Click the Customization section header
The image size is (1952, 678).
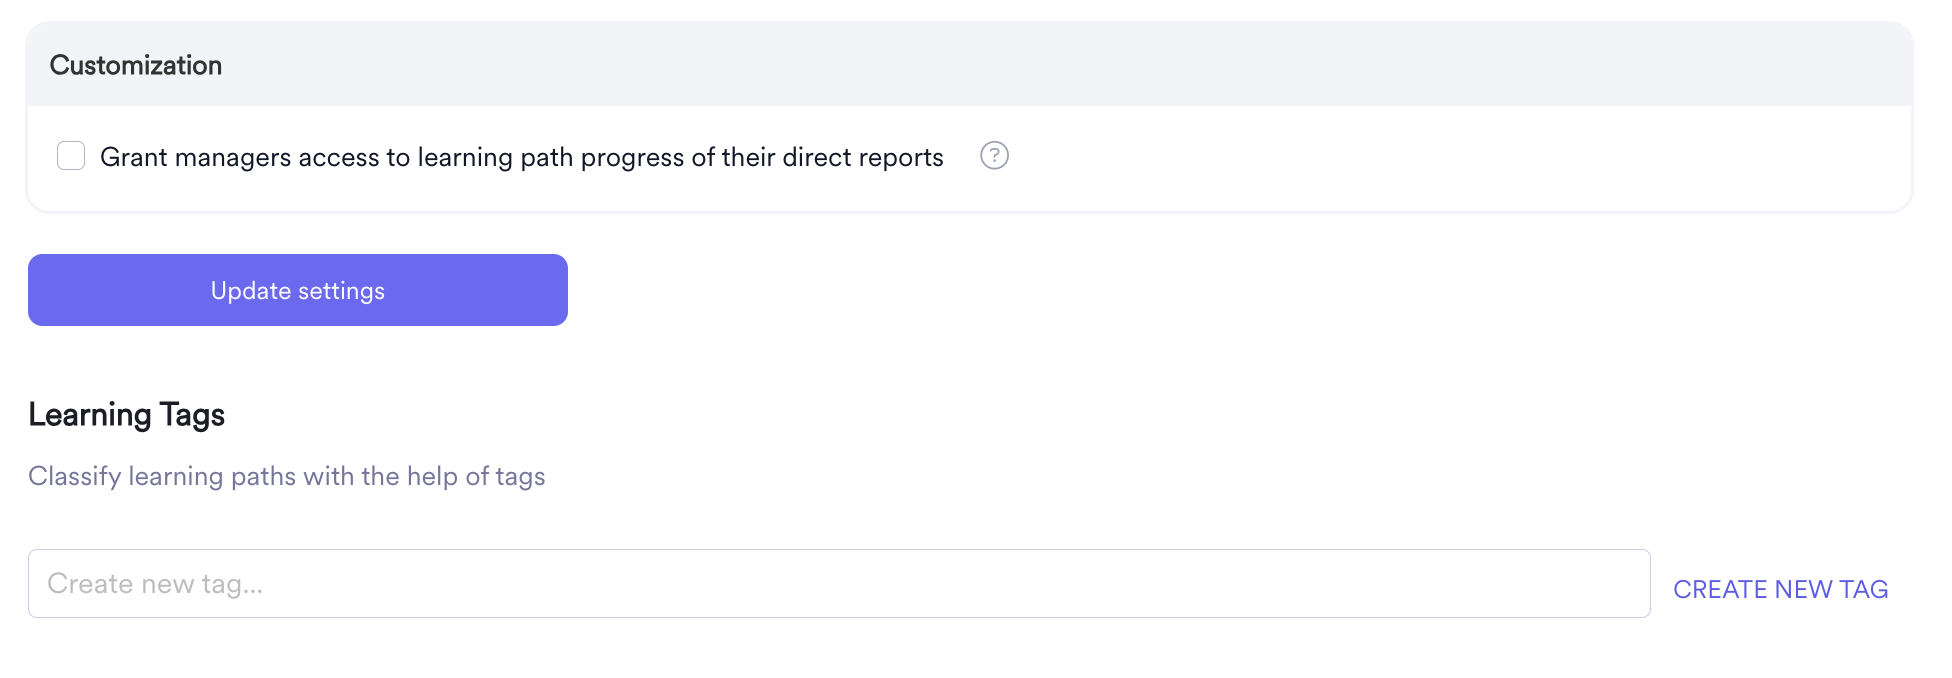(x=969, y=64)
